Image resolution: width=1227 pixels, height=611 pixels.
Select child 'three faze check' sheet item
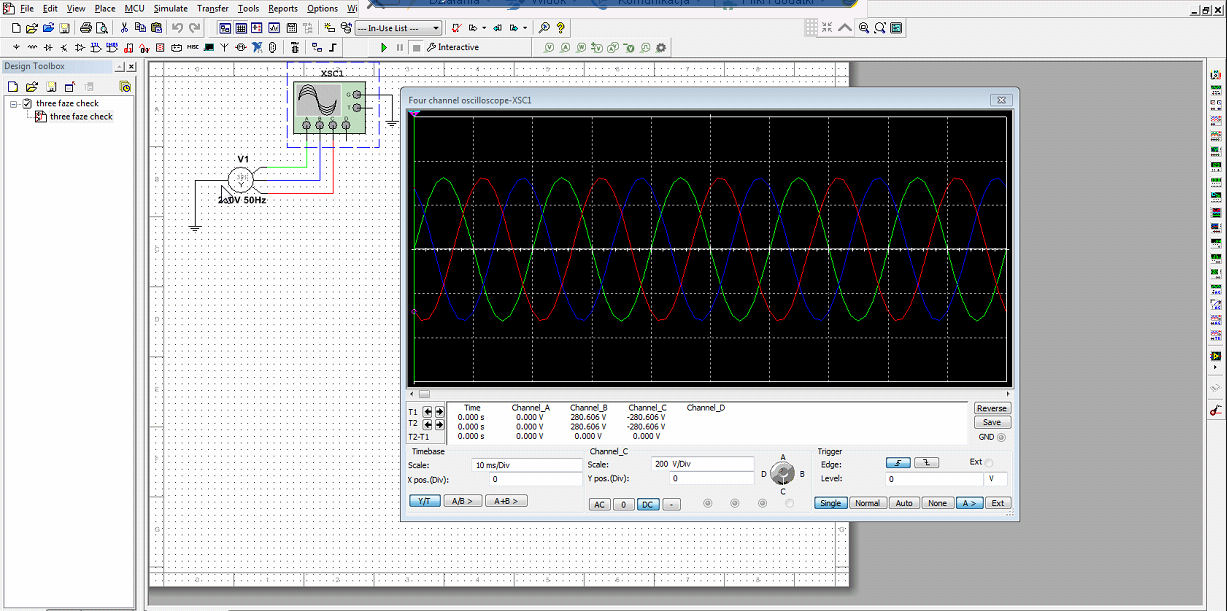click(x=81, y=117)
